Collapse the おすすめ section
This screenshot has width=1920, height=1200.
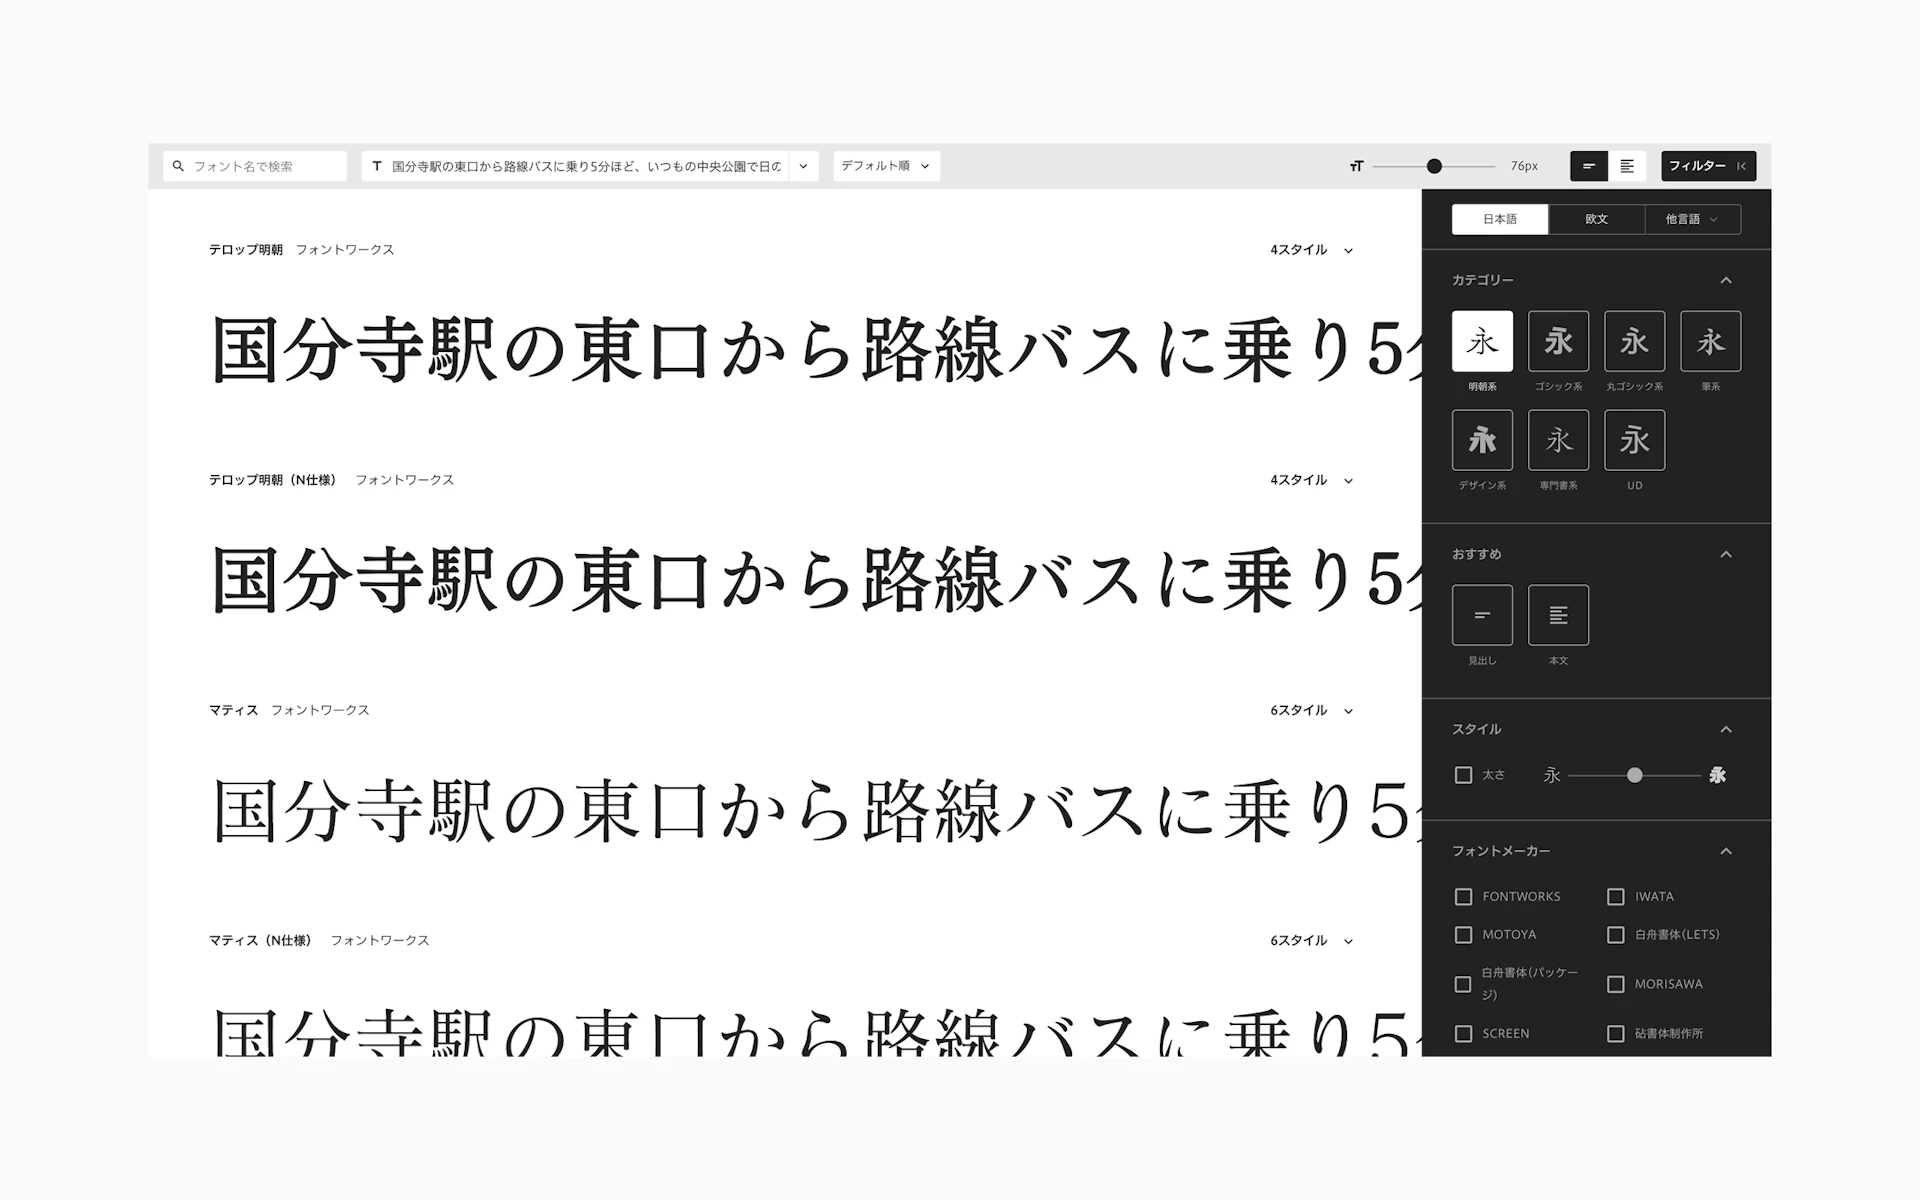[1725, 554]
